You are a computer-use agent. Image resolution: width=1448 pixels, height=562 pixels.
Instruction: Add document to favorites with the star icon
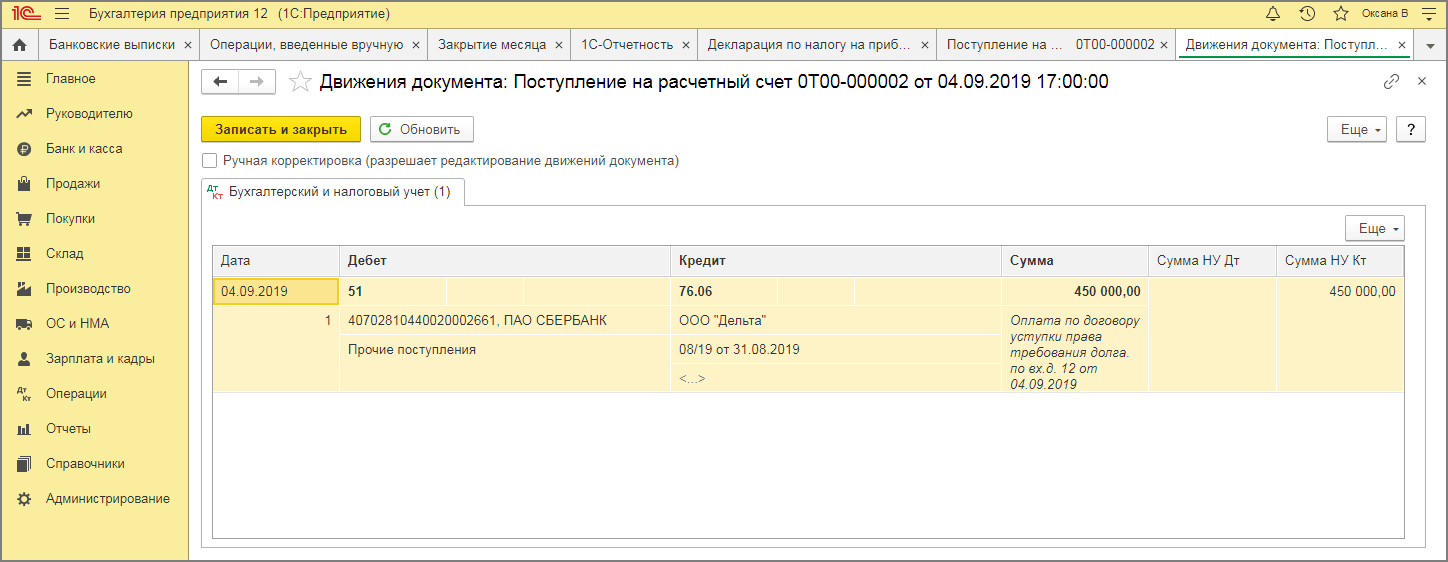click(x=299, y=82)
